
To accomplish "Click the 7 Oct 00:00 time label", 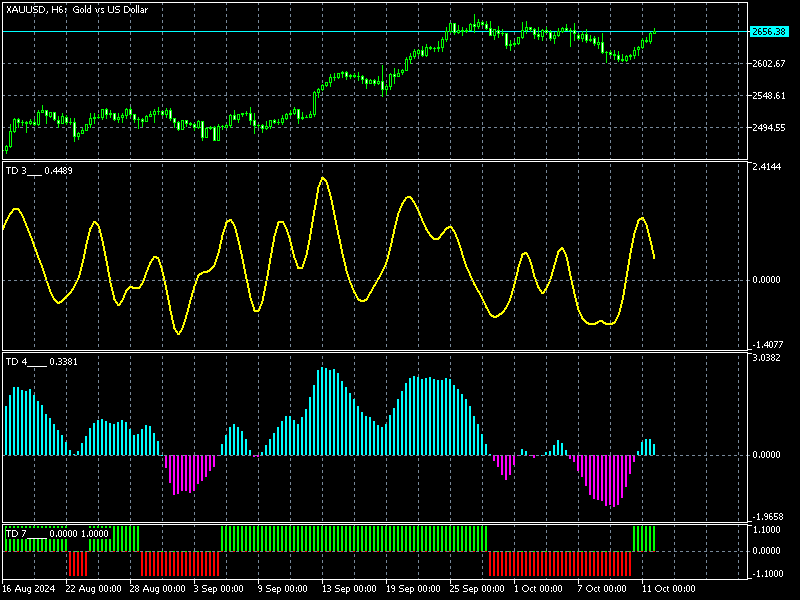I will 602,589.
